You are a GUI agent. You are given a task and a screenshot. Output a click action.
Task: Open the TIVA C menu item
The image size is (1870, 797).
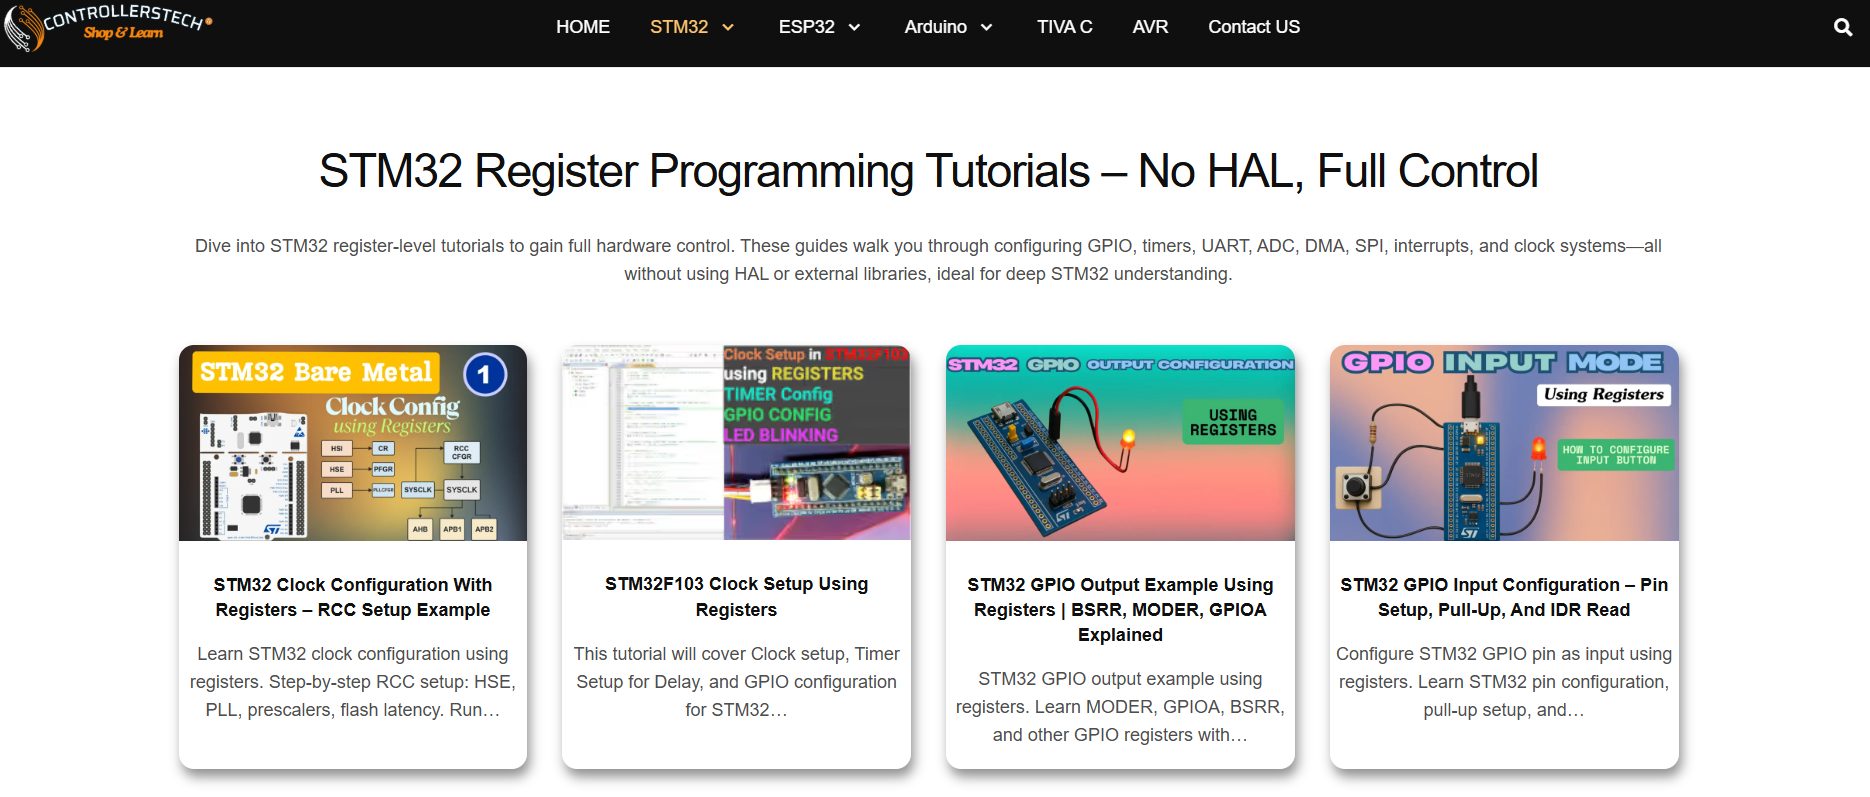[1064, 27]
